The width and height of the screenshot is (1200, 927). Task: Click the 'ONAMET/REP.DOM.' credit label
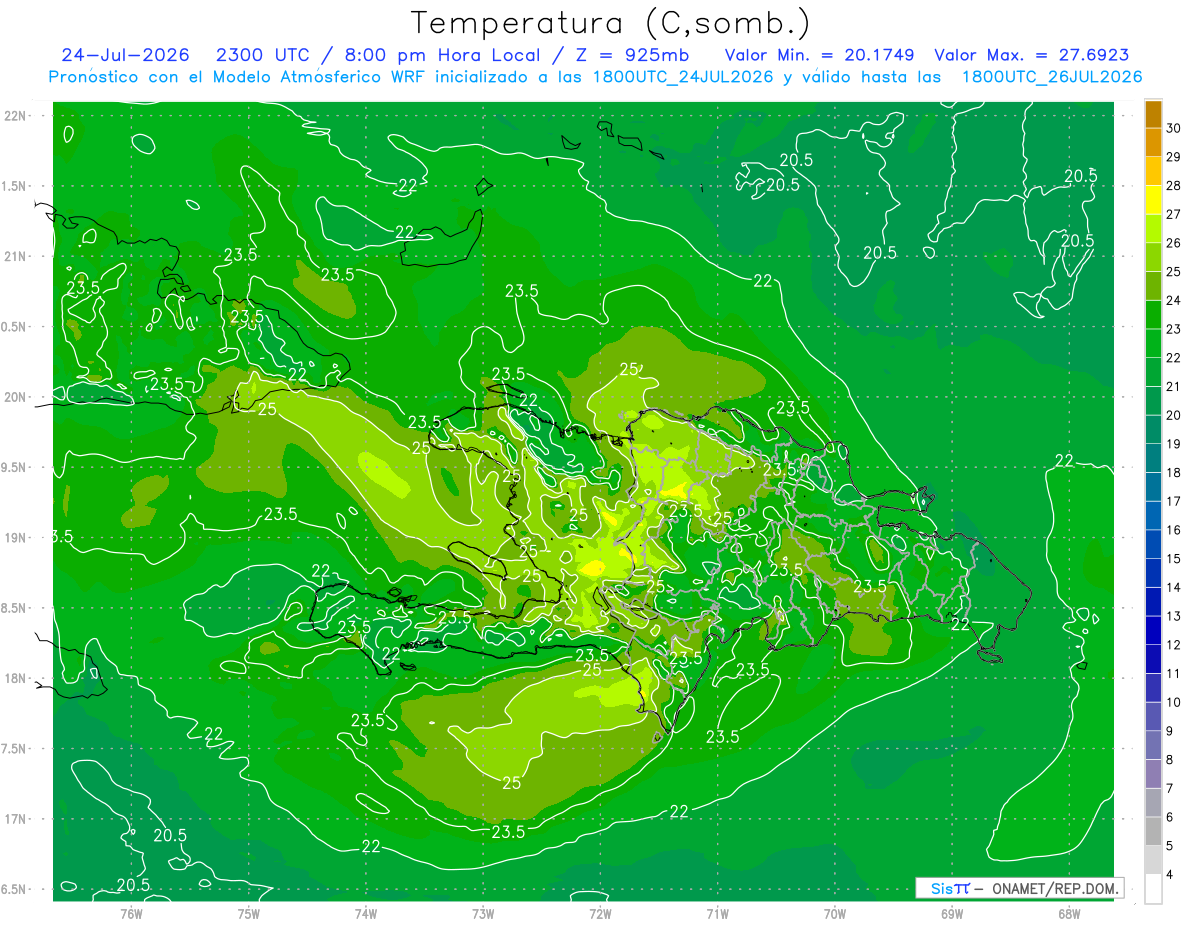point(1055,888)
